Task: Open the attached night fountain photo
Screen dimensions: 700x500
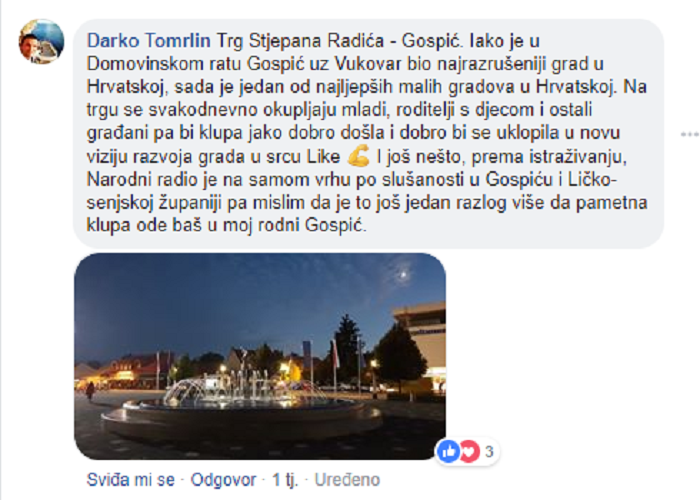Action: [x=260, y=356]
